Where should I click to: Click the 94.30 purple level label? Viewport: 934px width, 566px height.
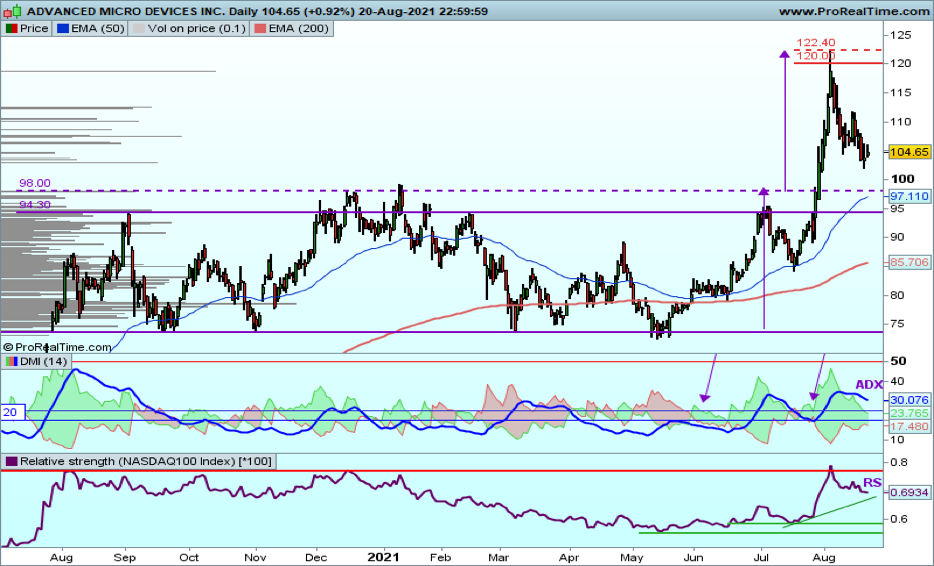35,204
